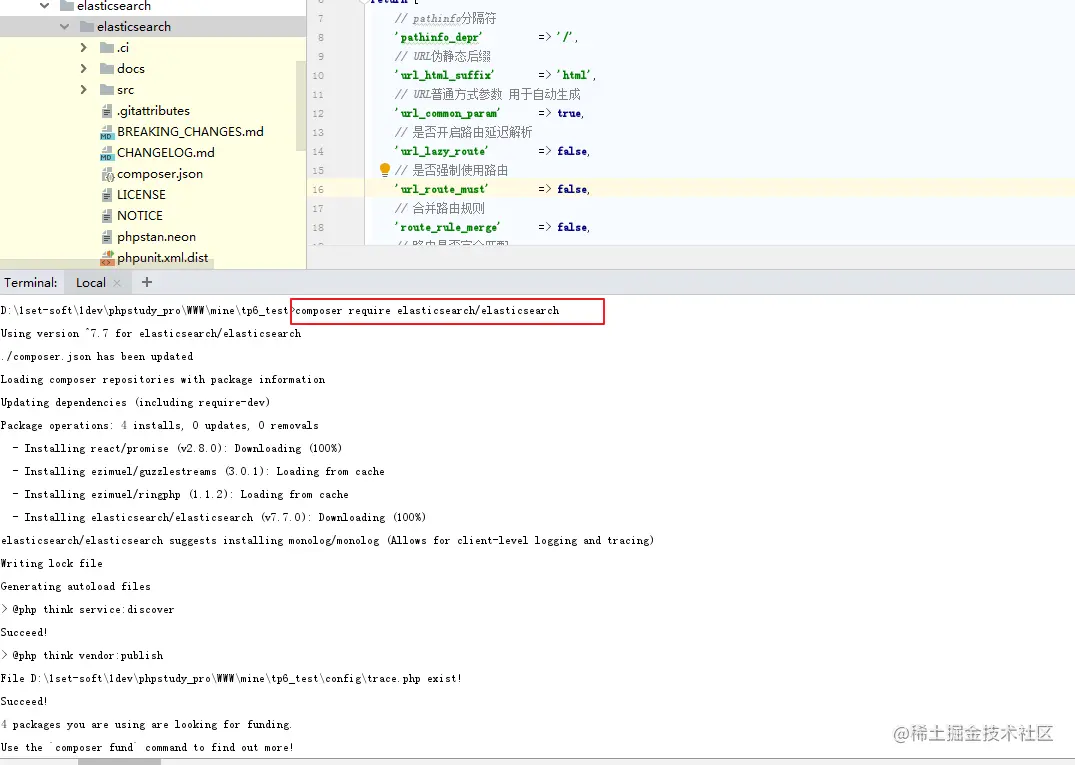
Task: Close the Local terminal tab
Action: (117, 282)
